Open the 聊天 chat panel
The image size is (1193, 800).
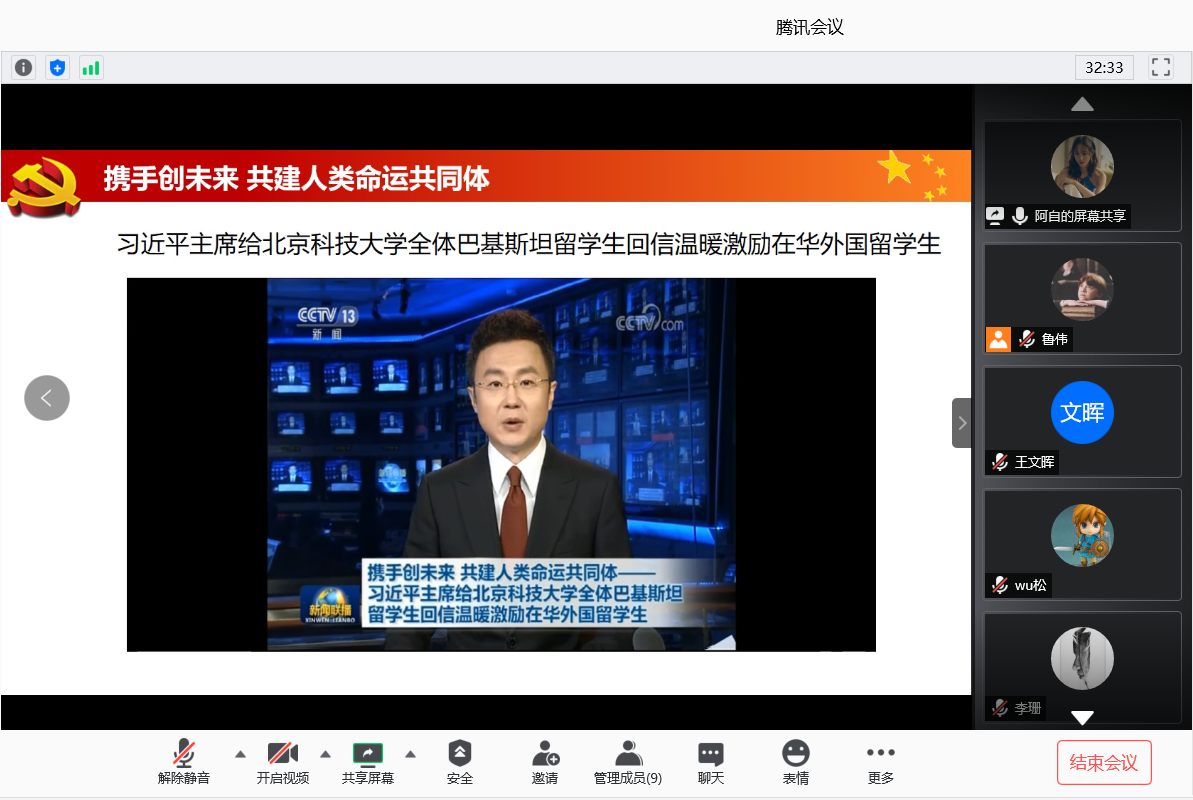[x=711, y=762]
